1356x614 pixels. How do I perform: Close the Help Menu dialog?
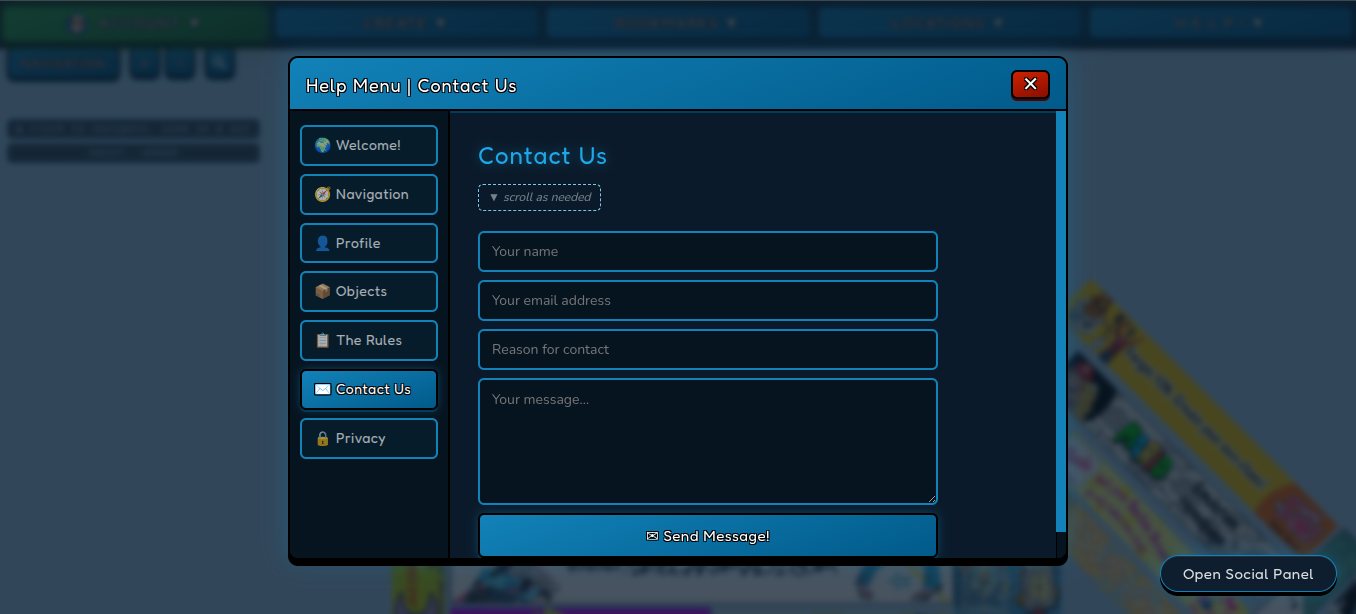1030,85
